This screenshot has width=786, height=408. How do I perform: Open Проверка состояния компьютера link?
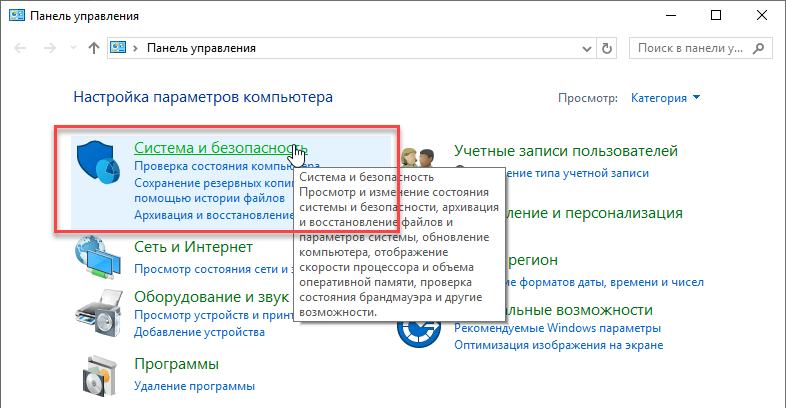(227, 166)
